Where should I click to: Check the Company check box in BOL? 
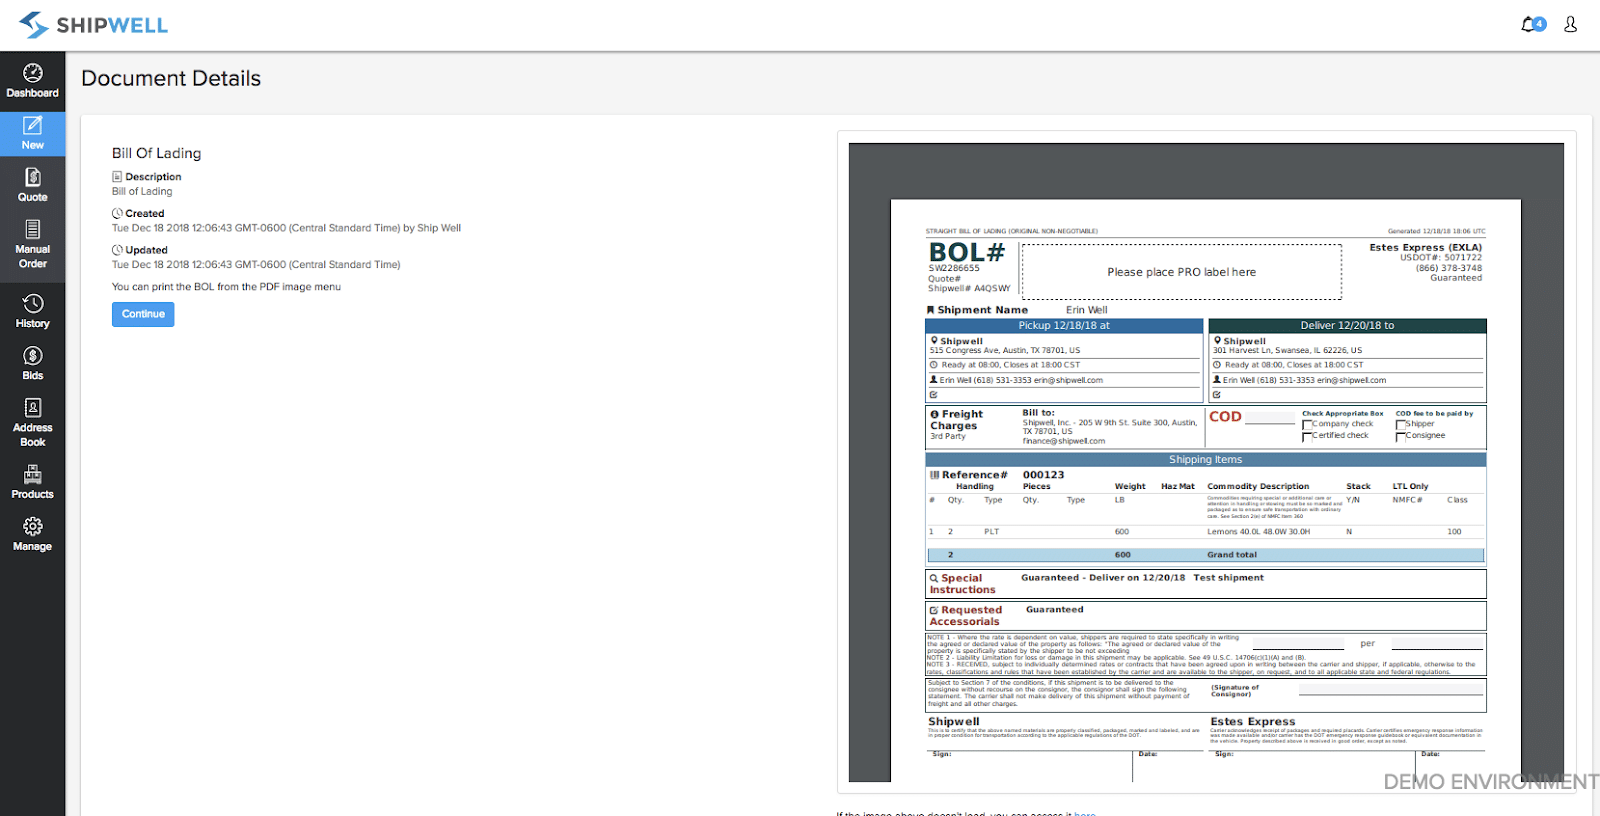[1306, 425]
